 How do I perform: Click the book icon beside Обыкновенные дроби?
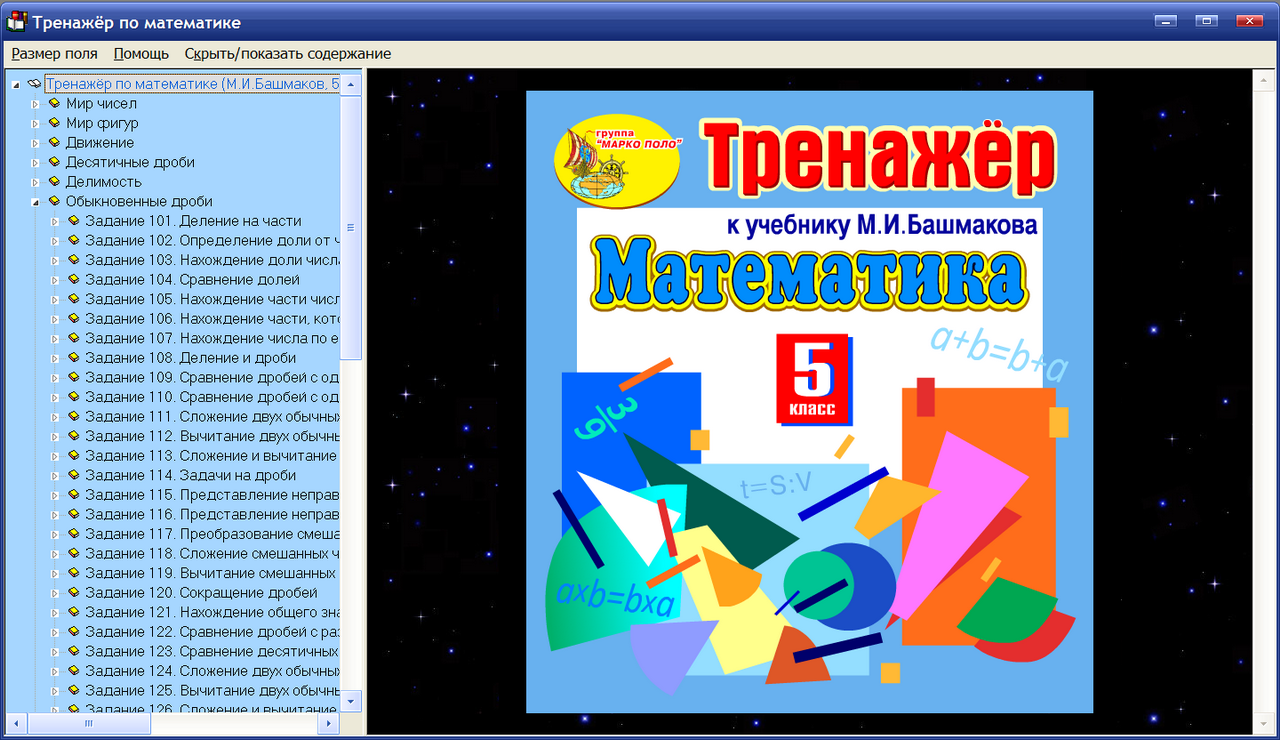[x=54, y=201]
